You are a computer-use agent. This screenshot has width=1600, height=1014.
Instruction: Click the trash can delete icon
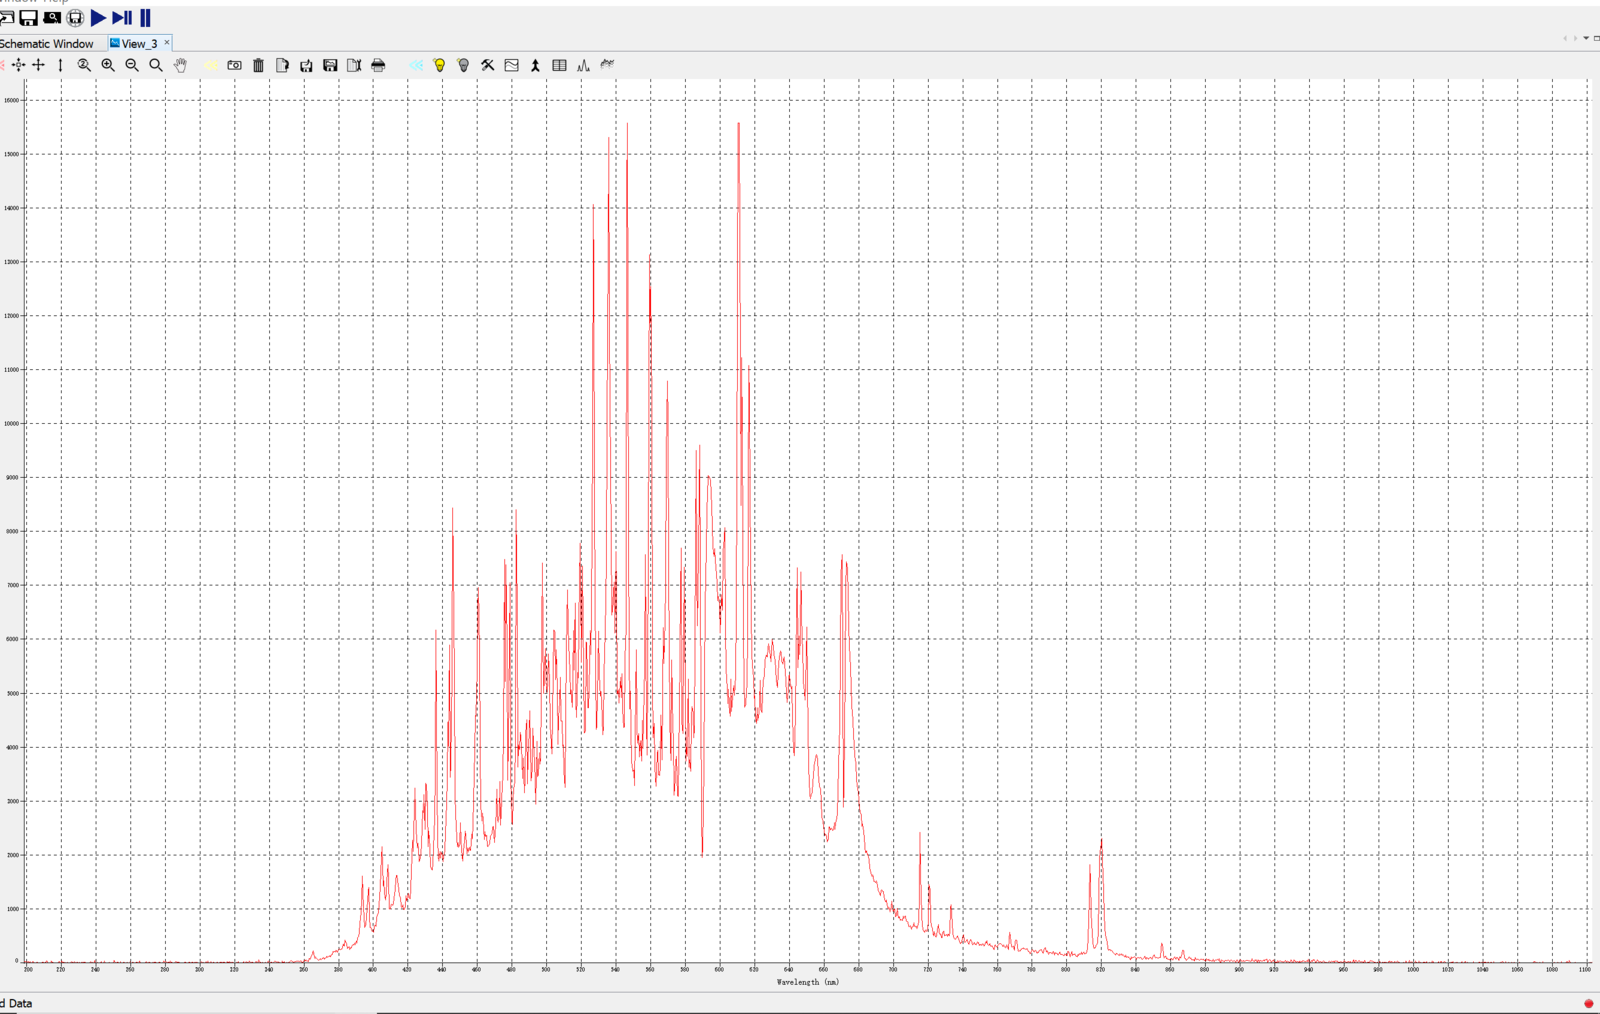[x=258, y=65]
